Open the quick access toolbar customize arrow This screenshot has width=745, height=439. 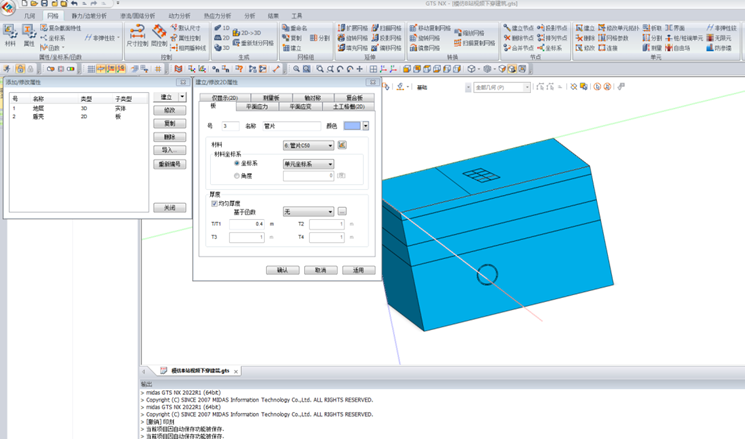click(118, 3)
